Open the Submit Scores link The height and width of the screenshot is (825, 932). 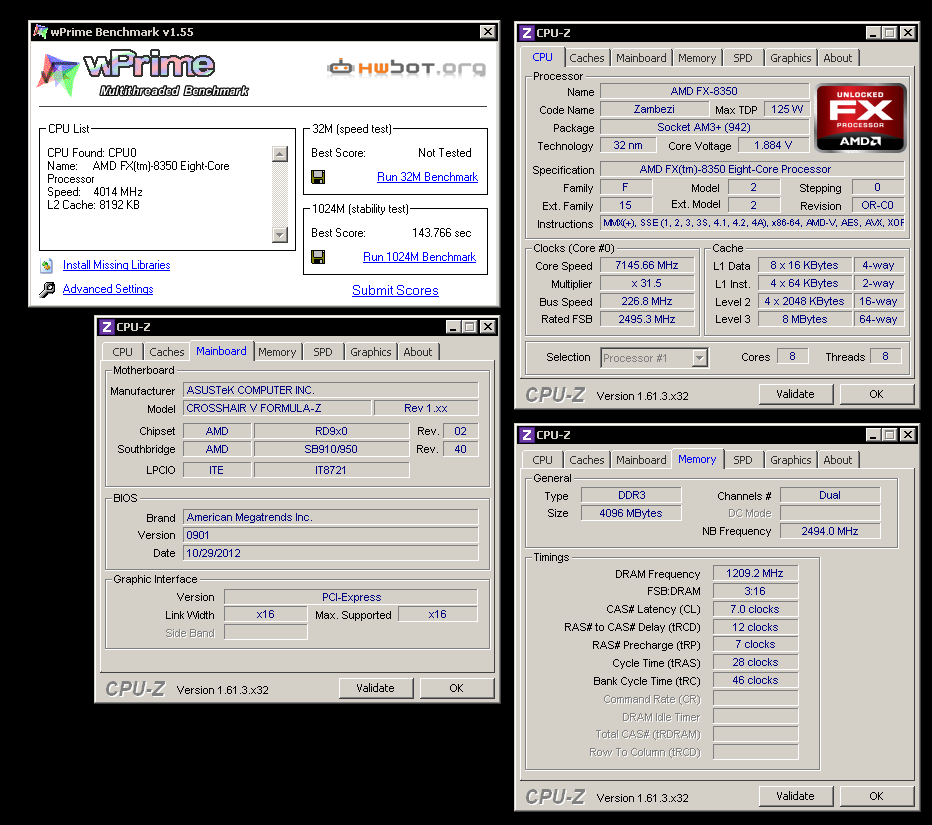pyautogui.click(x=395, y=291)
